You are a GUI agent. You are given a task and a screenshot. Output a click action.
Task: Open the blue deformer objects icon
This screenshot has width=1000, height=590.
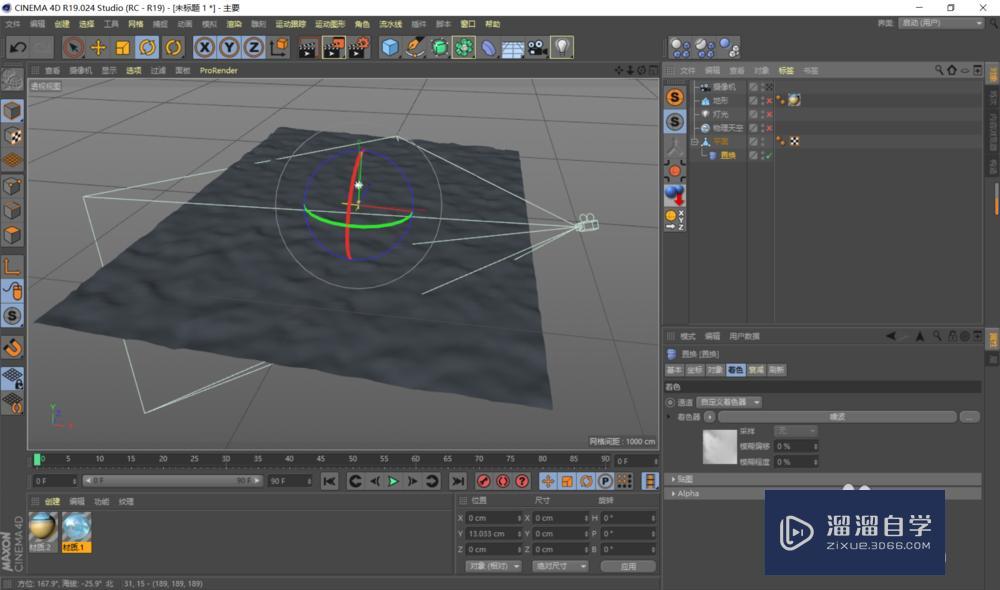coord(488,47)
